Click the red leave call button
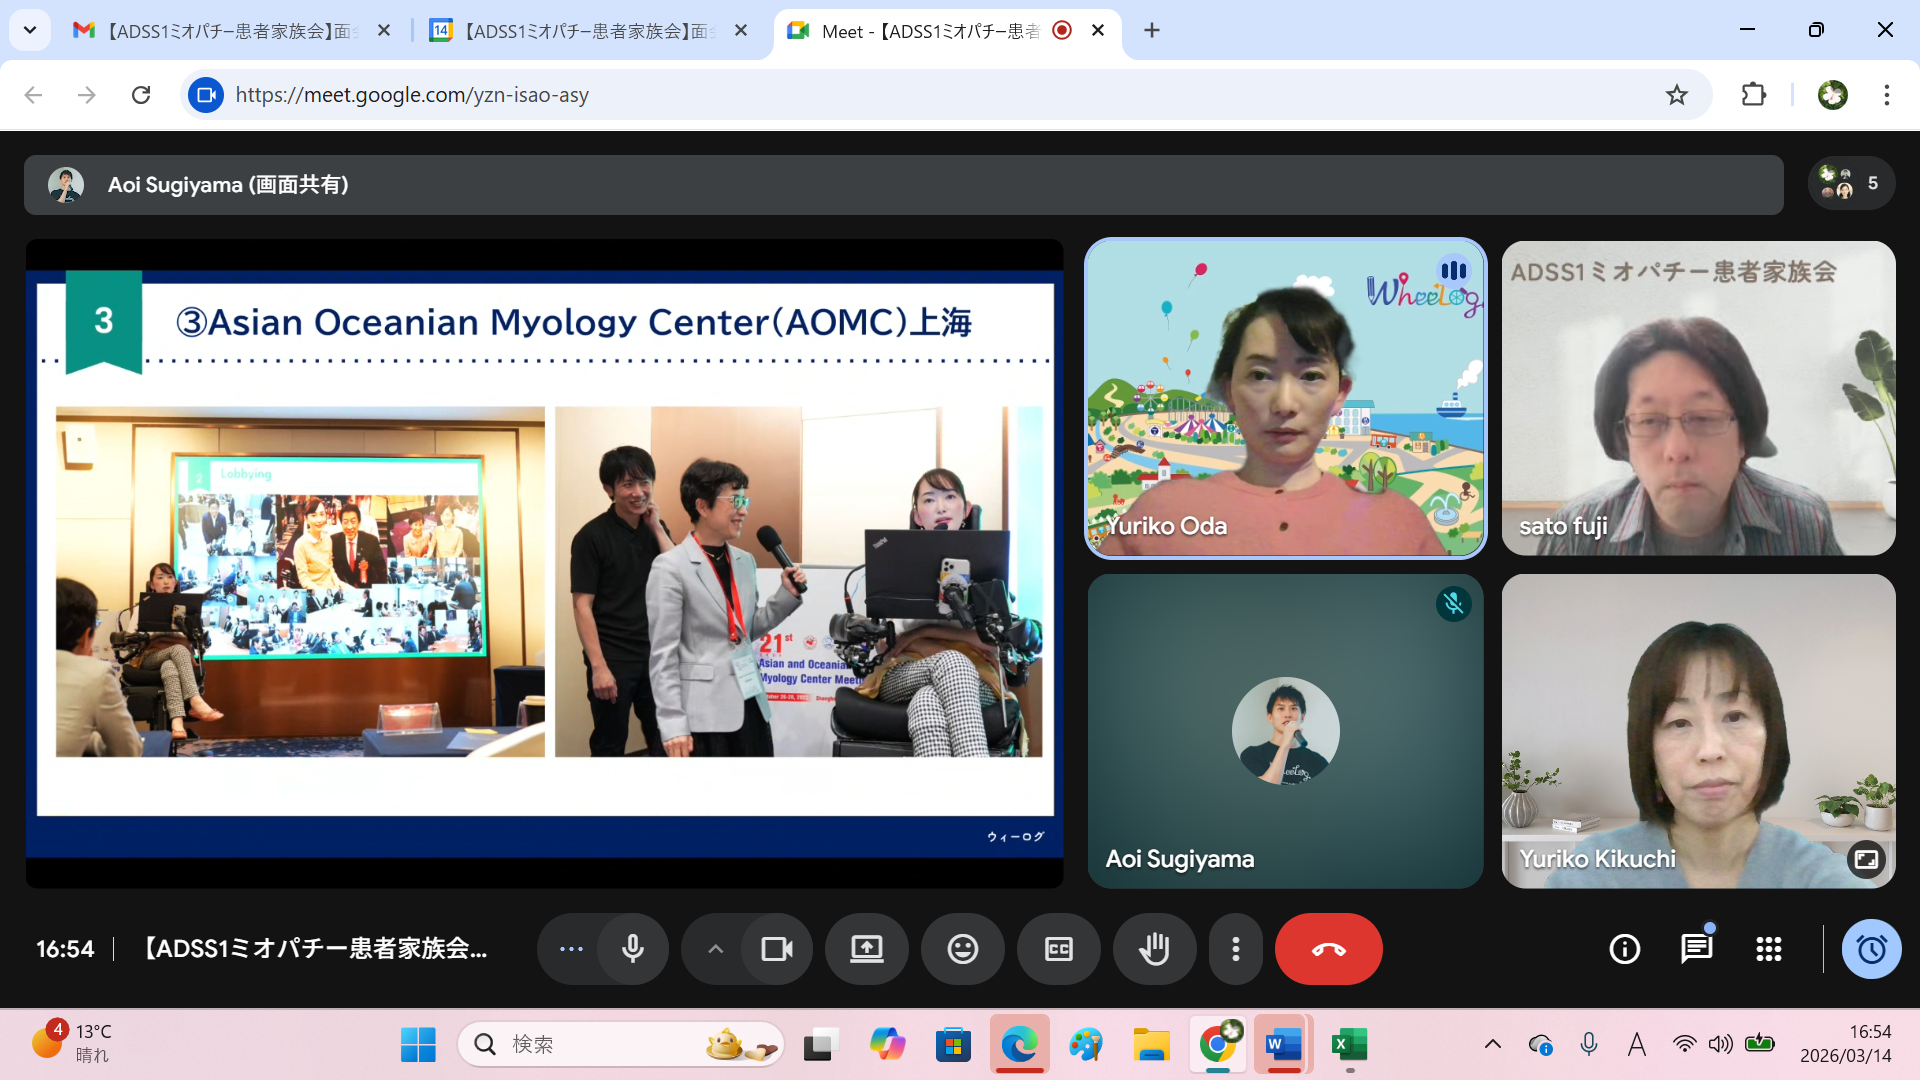Viewport: 1920px width, 1080px height. click(1328, 949)
